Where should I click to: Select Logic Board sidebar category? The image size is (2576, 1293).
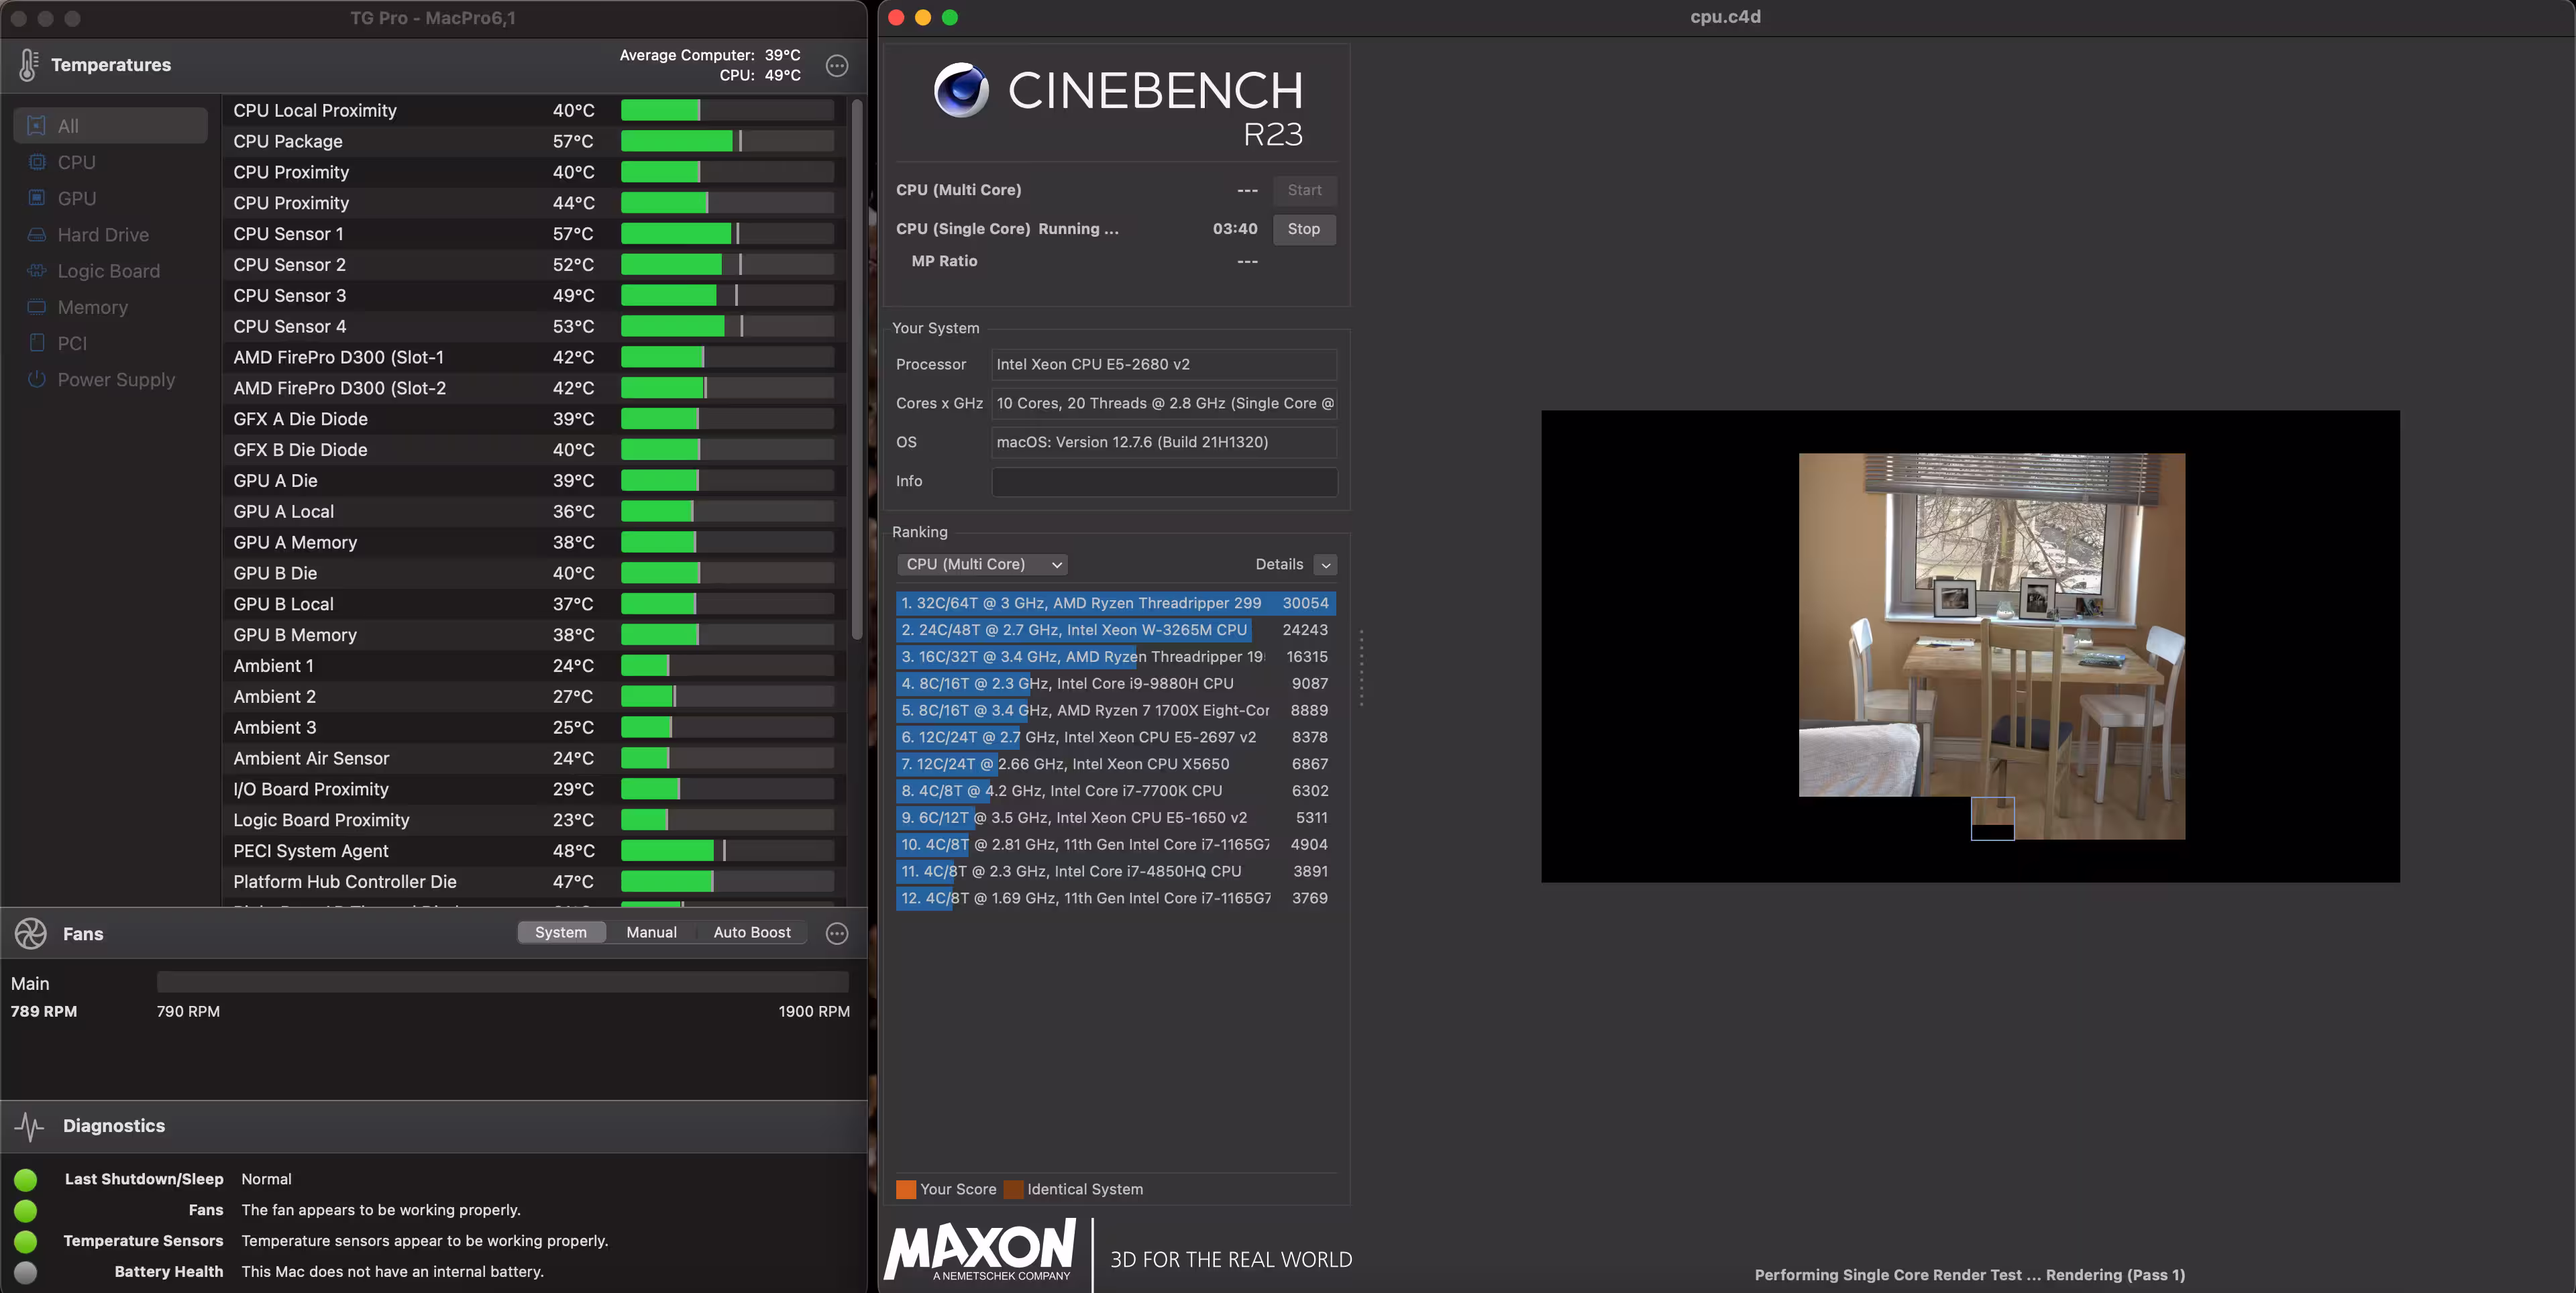[108, 271]
